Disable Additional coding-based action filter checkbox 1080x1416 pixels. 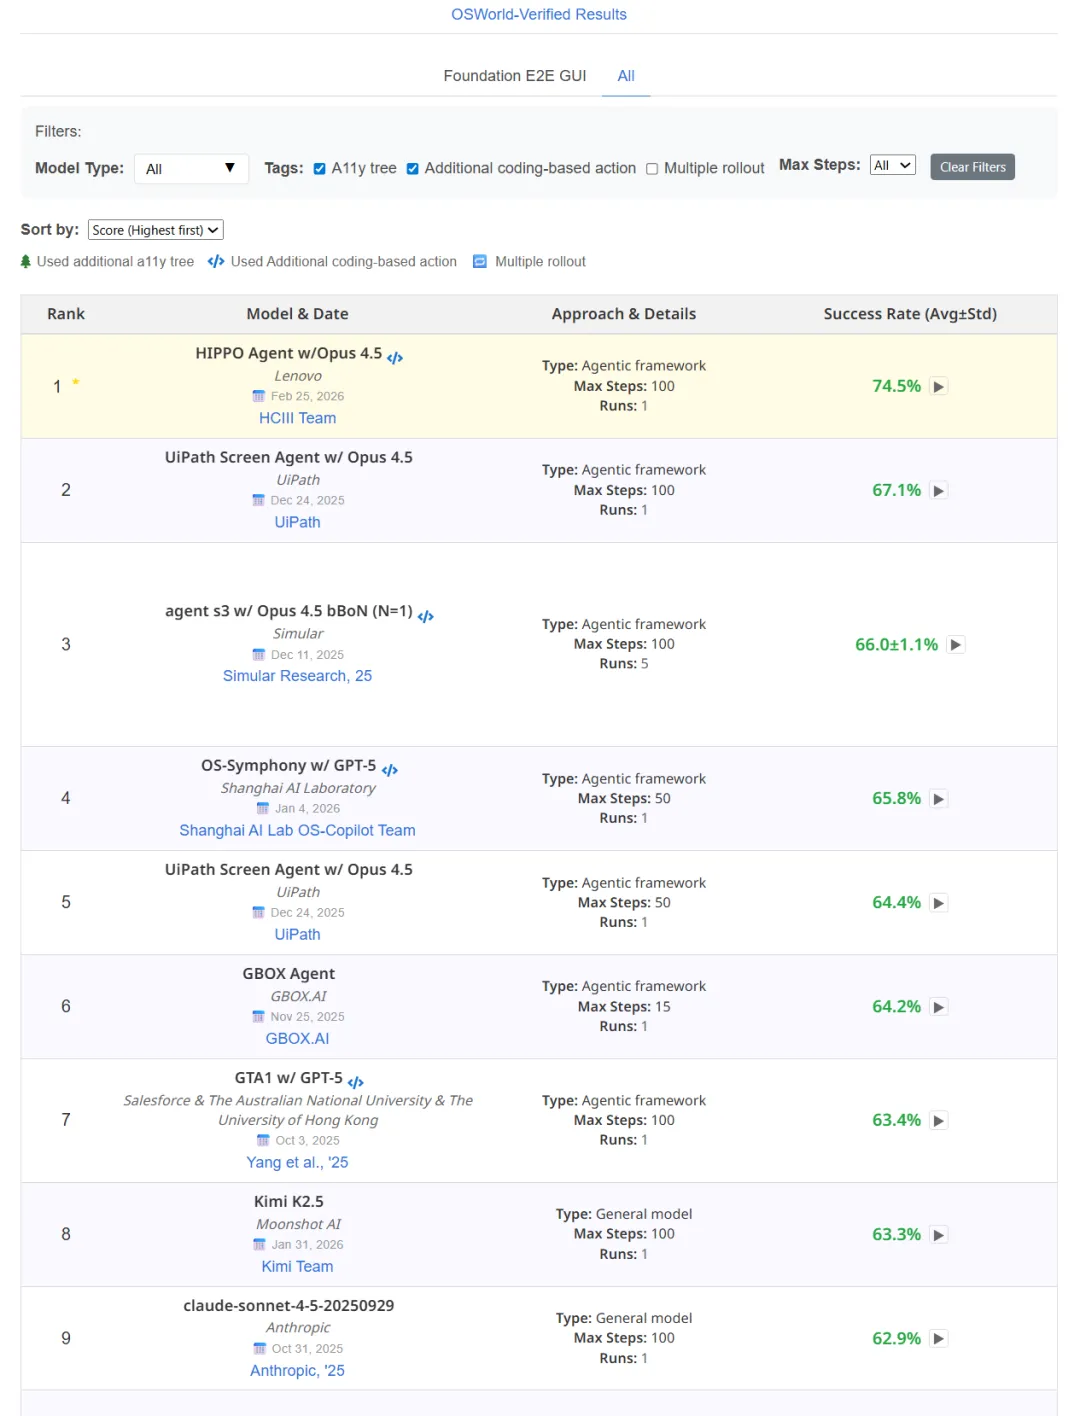coord(413,169)
